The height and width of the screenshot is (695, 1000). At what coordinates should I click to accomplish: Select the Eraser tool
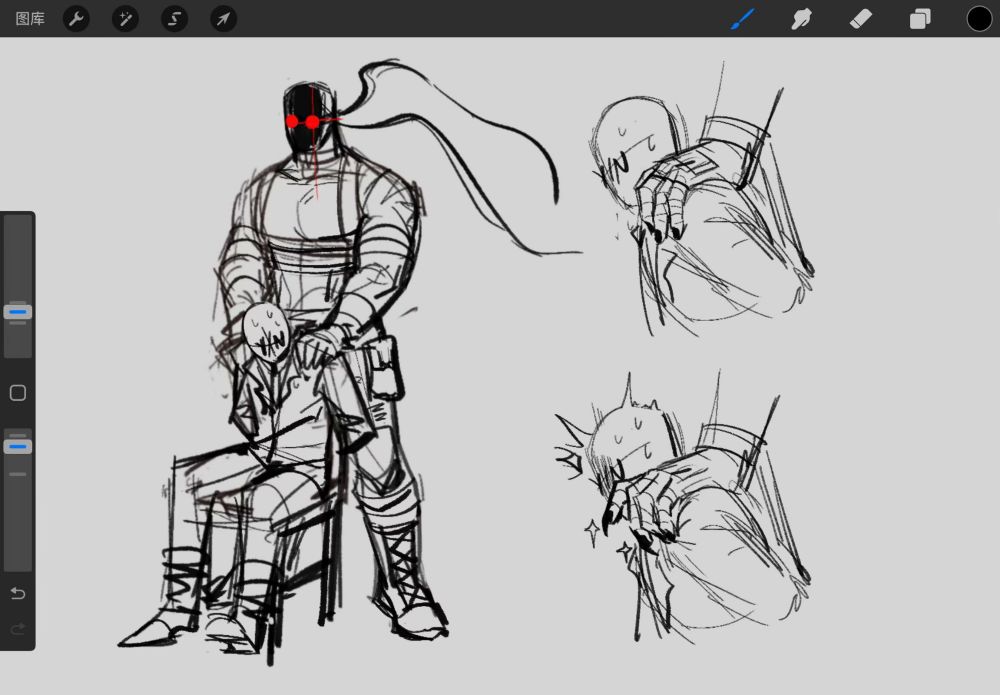click(860, 19)
